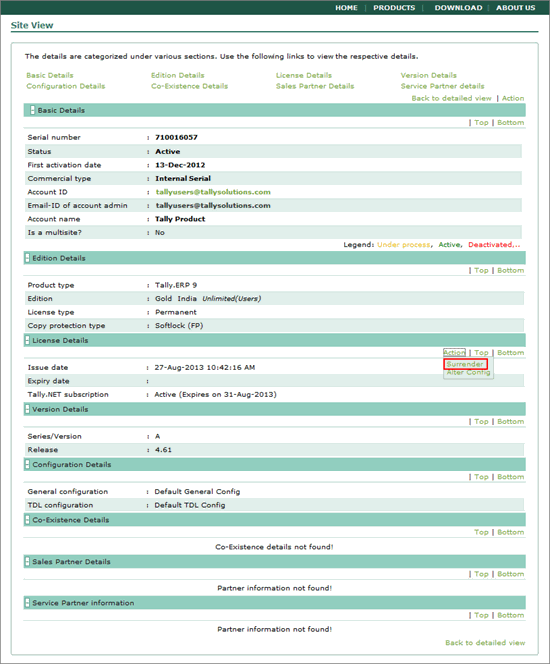This screenshot has height=664, width=550.
Task: Click Bottom link under Basic Details
Action: [x=510, y=122]
